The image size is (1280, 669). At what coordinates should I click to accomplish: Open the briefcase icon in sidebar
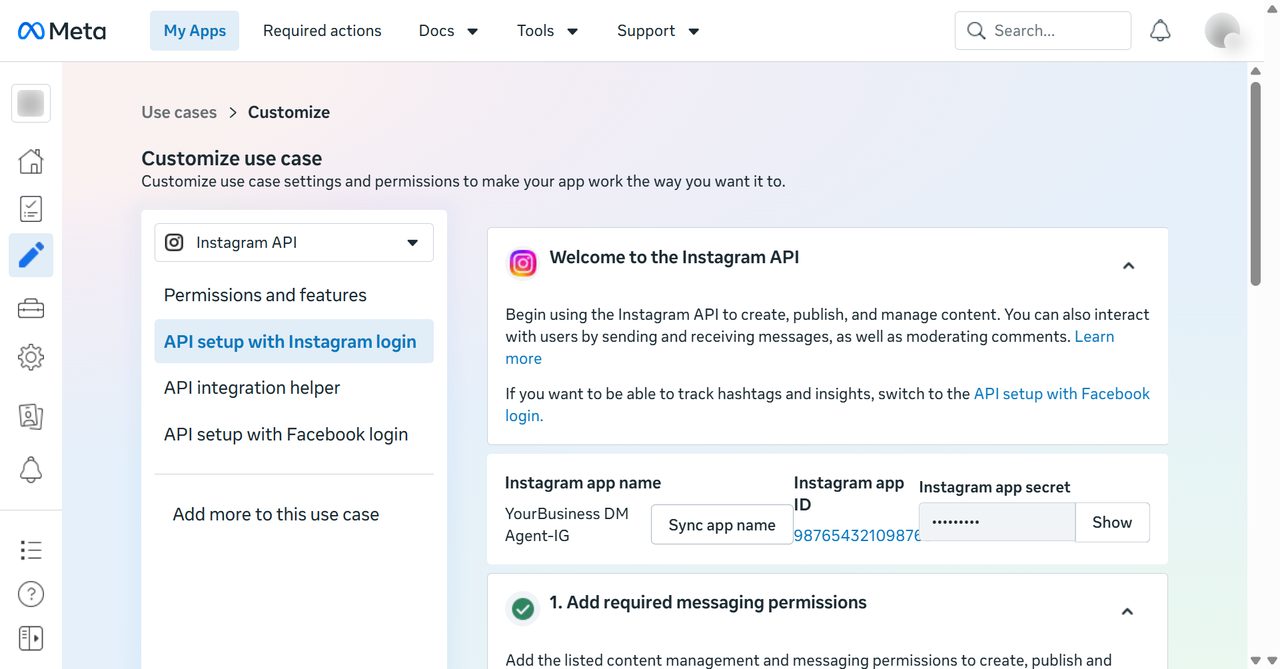click(x=31, y=309)
